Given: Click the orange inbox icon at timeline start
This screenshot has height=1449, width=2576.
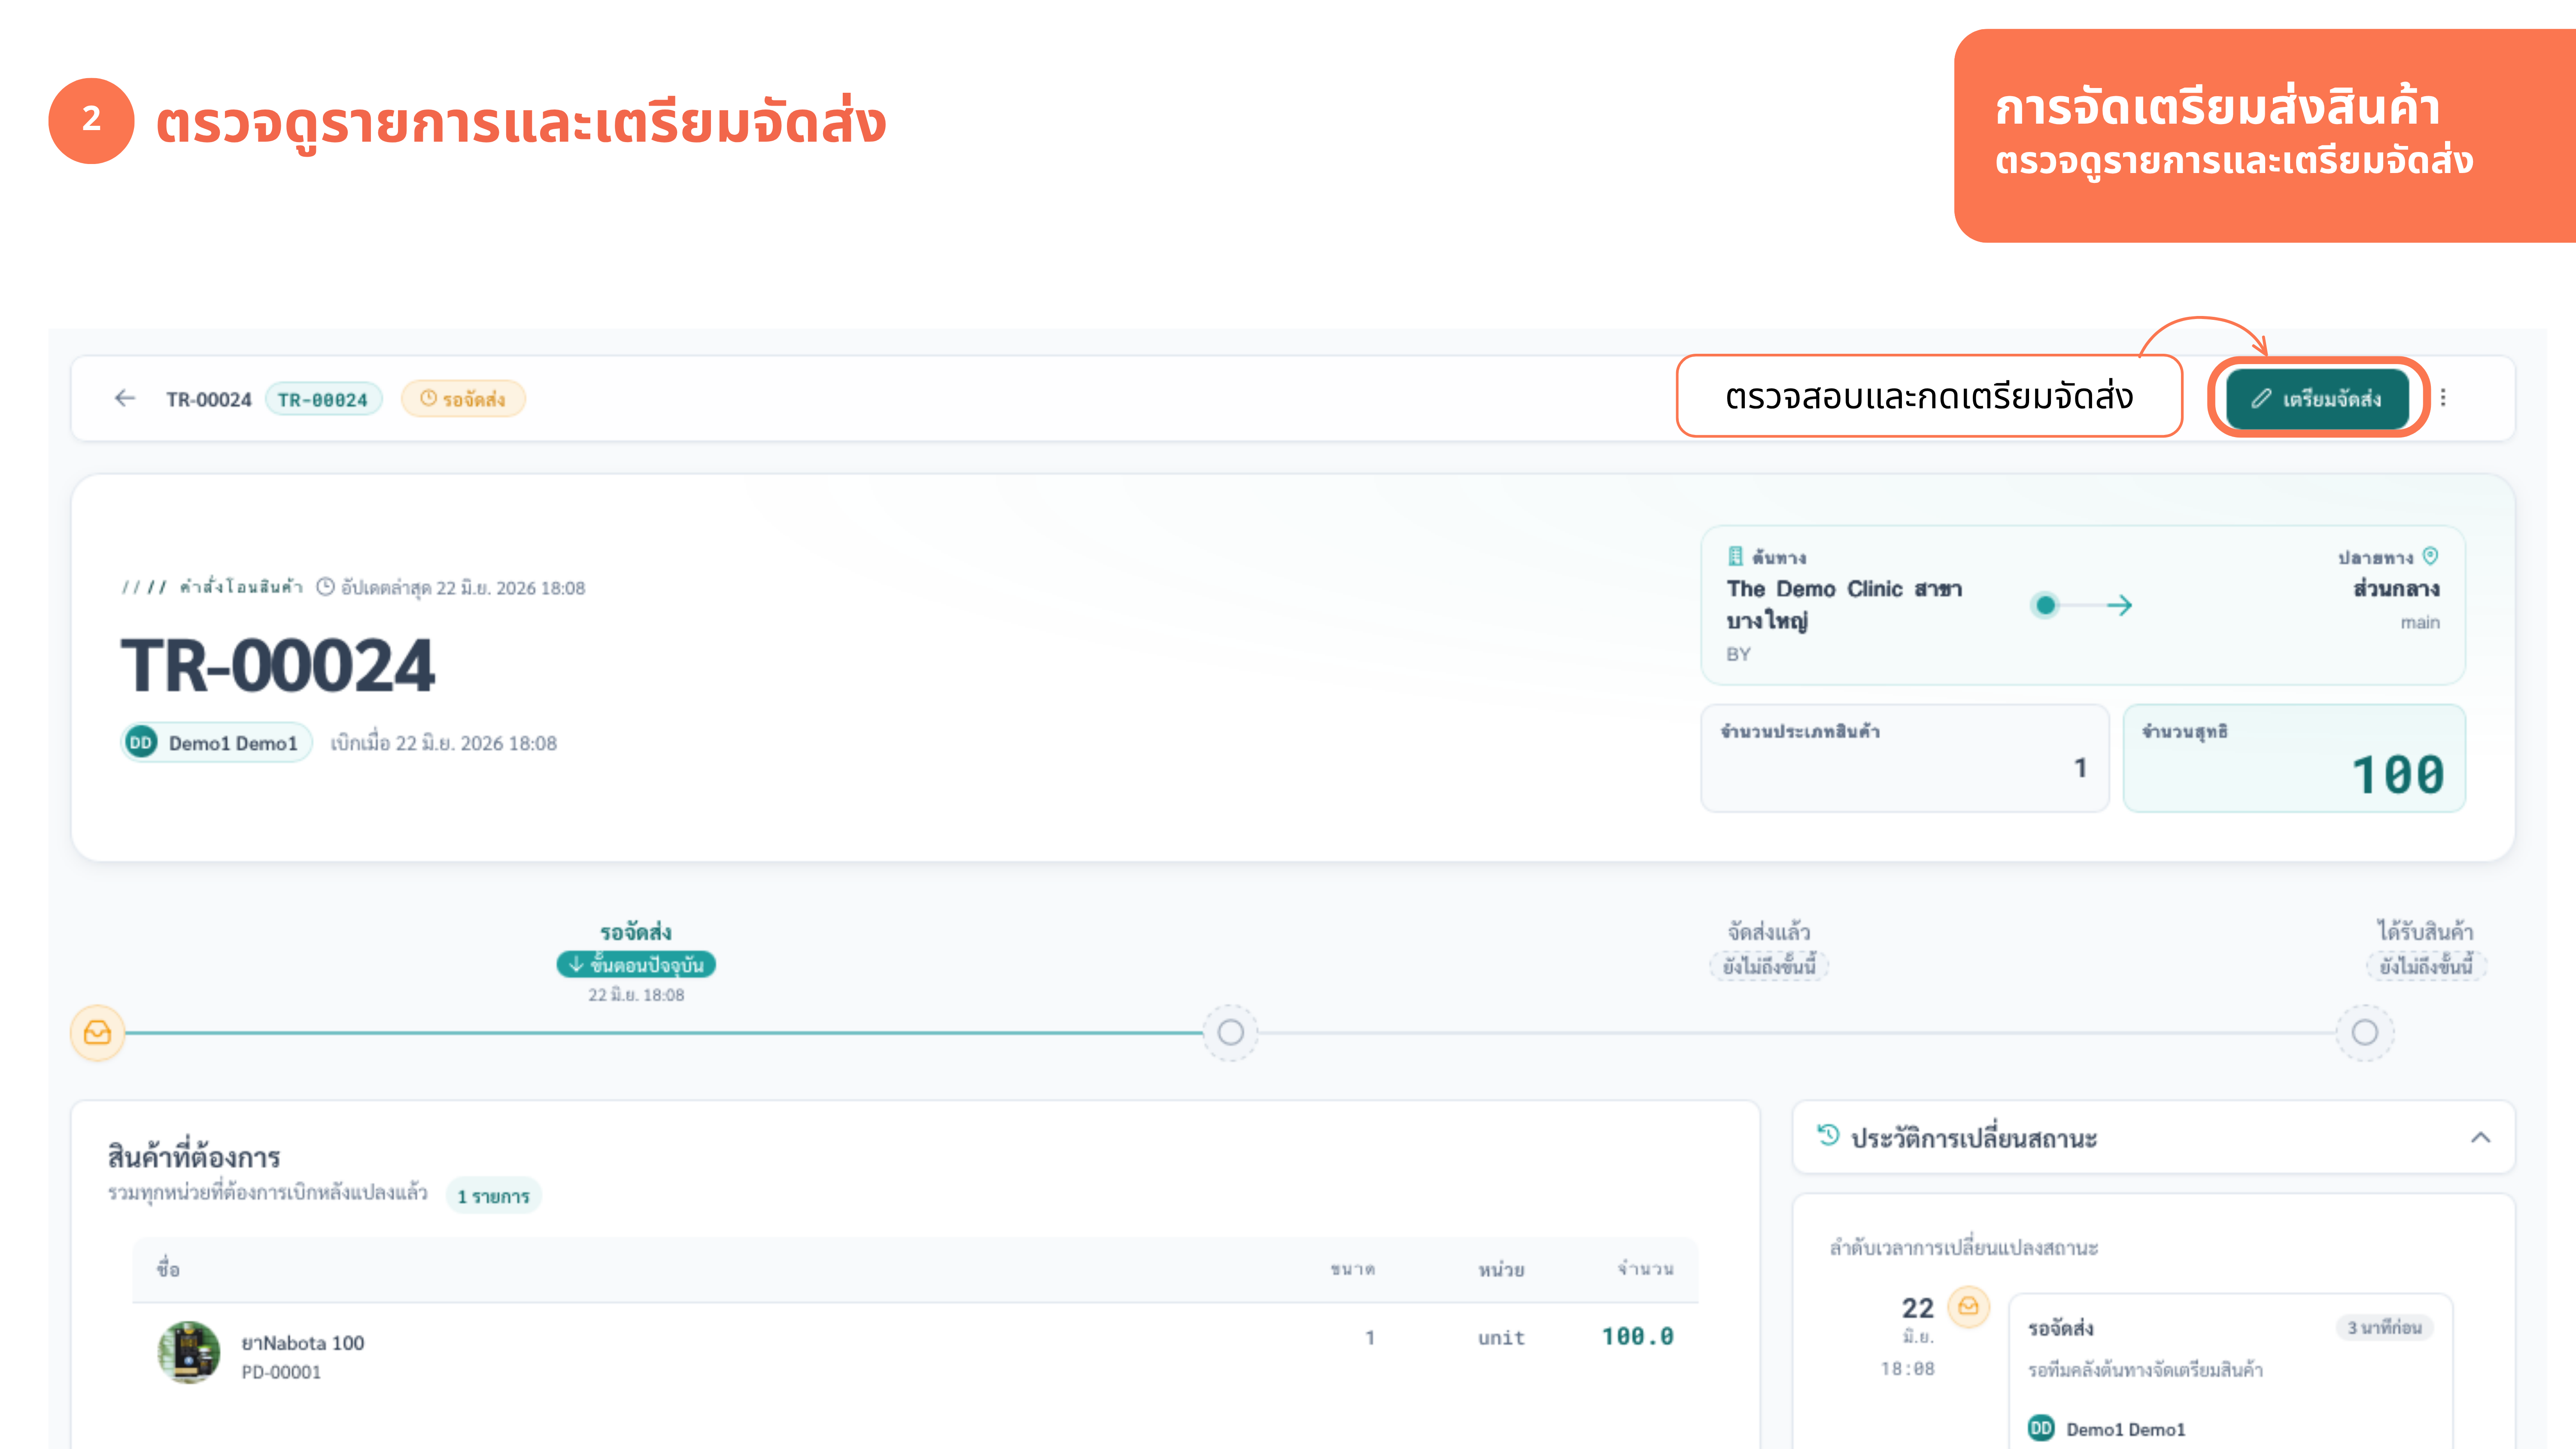Looking at the screenshot, I should click(97, 1032).
